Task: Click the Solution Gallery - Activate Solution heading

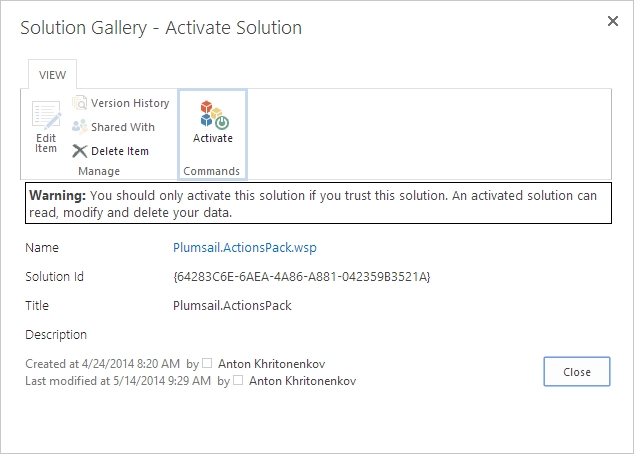Action: click(x=161, y=28)
